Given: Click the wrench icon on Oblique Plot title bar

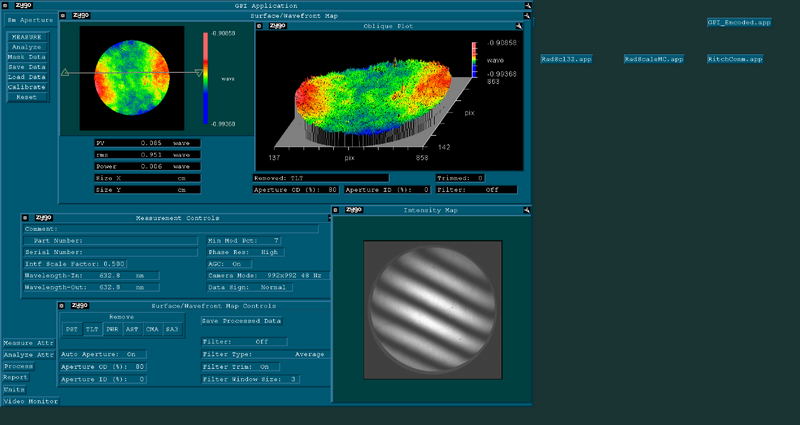Looking at the screenshot, I should (519, 26).
